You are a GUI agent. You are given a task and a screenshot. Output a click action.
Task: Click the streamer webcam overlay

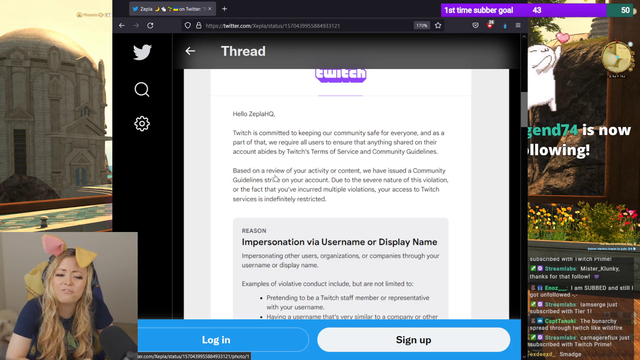pos(69,296)
